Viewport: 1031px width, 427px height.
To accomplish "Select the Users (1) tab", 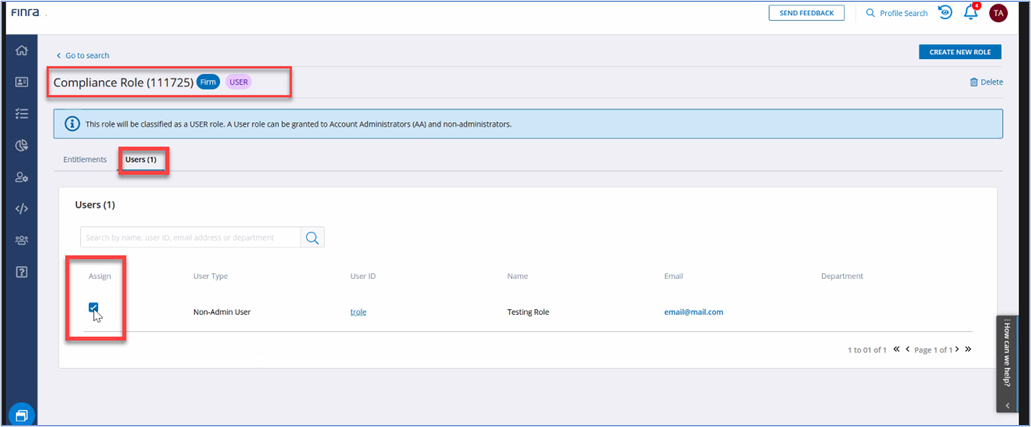I will pos(140,159).
